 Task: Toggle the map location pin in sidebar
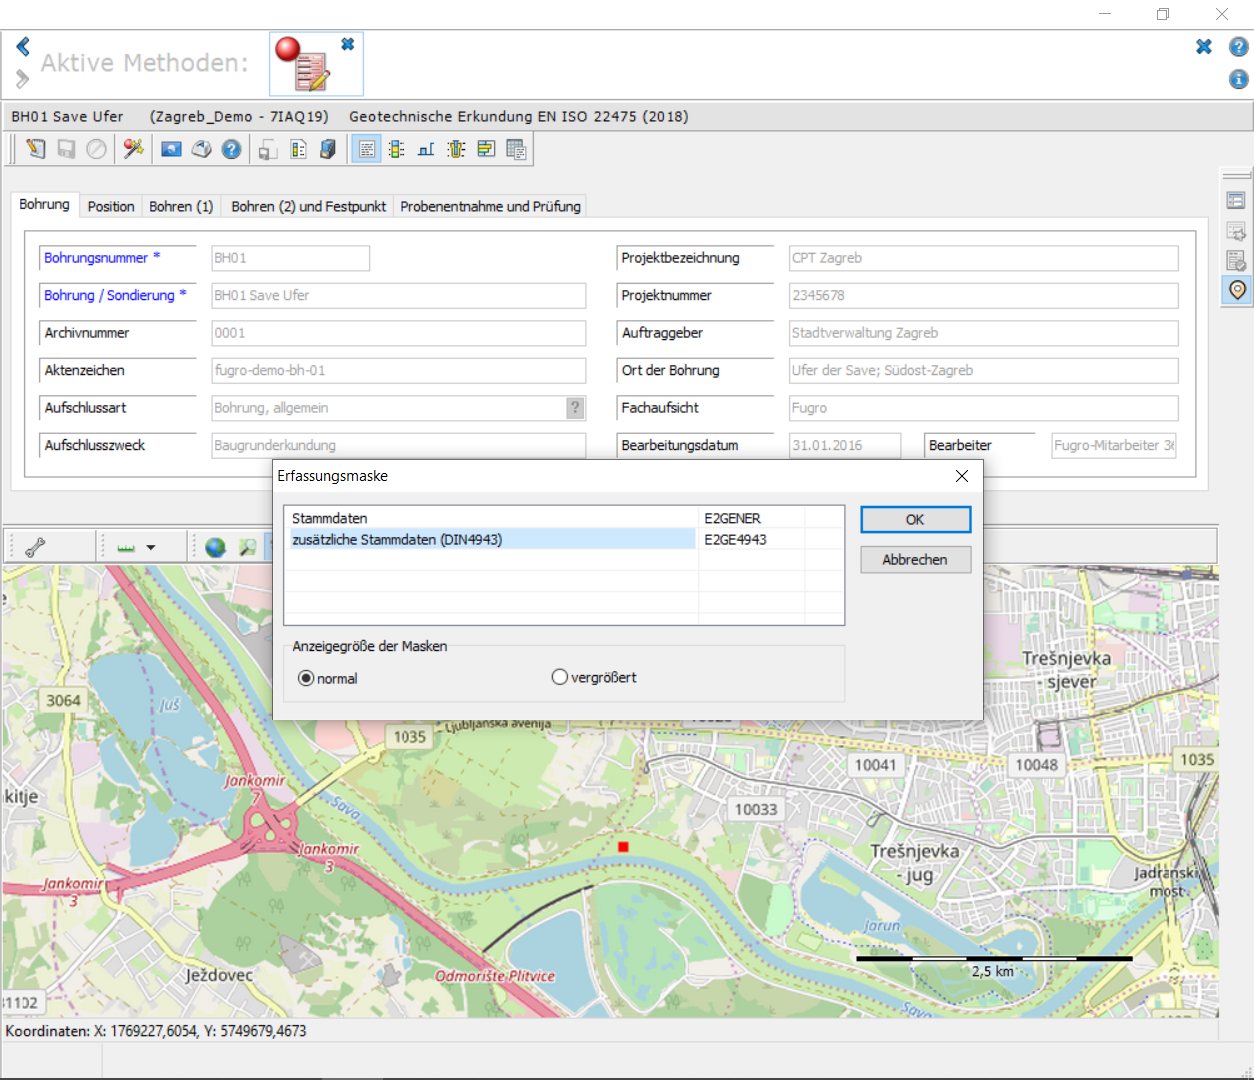pos(1237,290)
